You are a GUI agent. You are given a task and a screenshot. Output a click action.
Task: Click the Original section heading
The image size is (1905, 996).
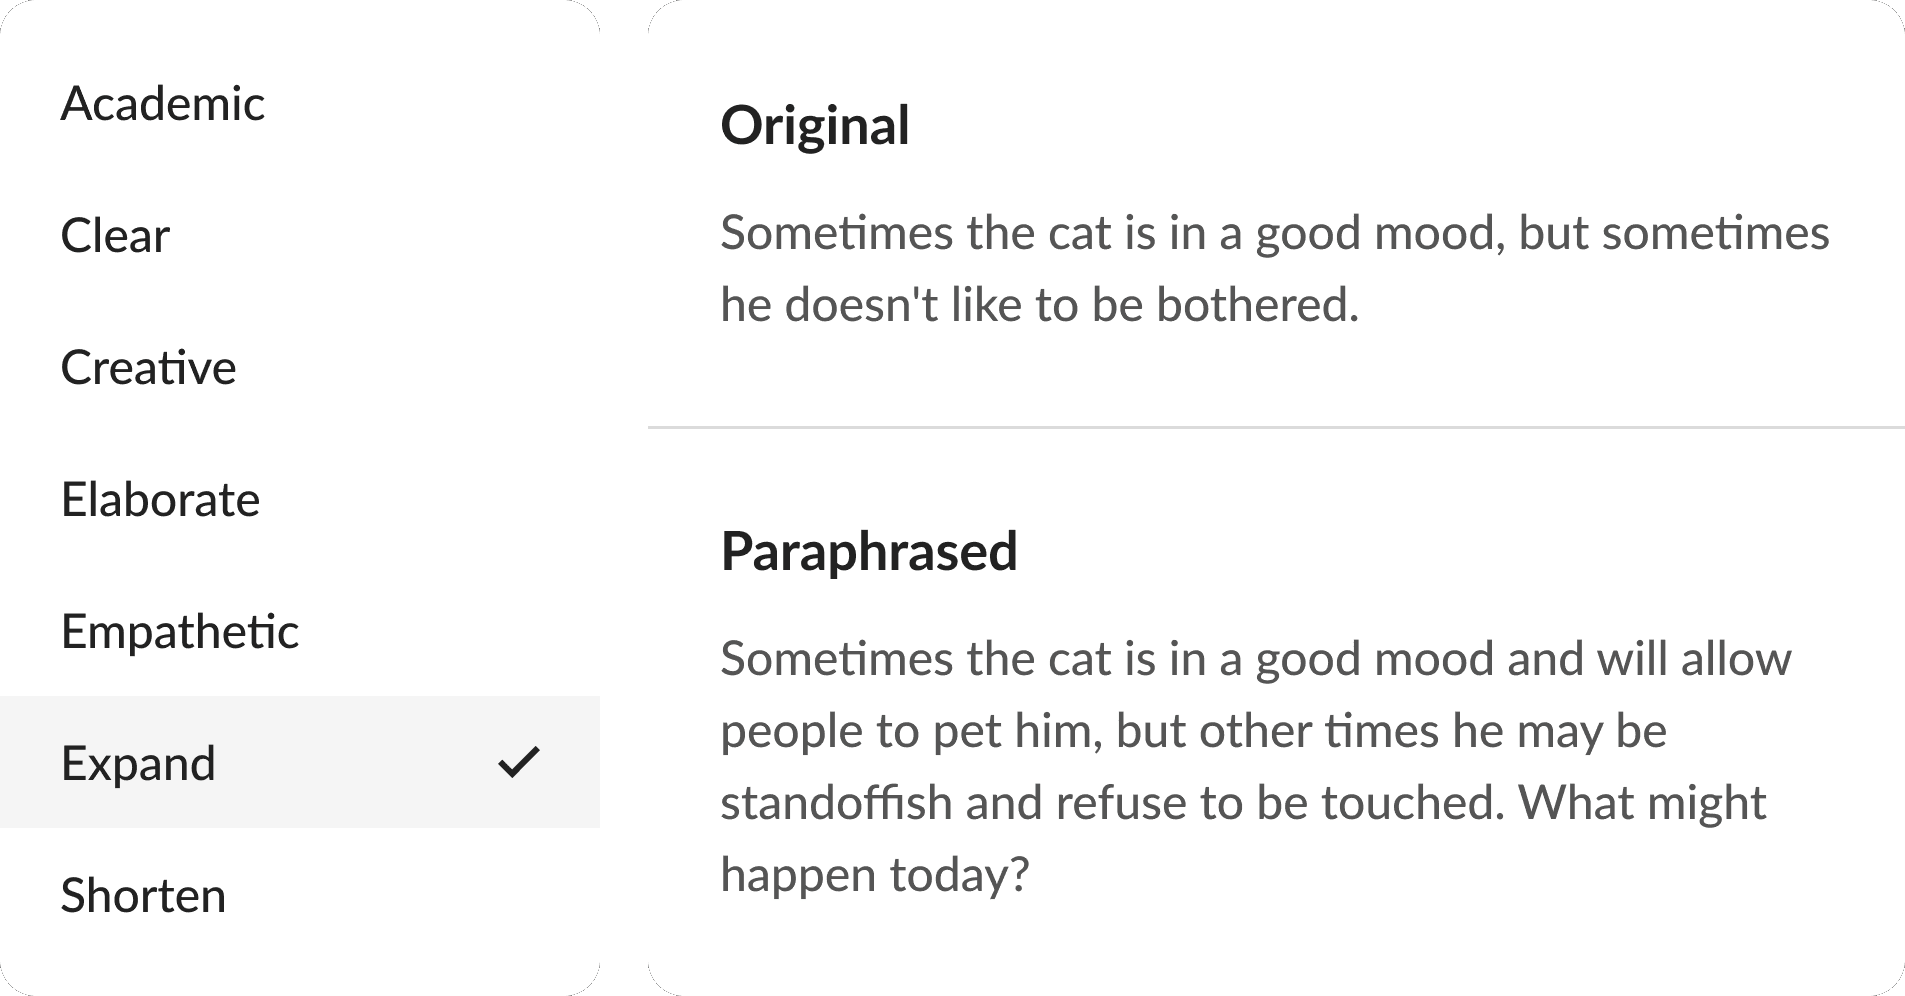(x=815, y=124)
